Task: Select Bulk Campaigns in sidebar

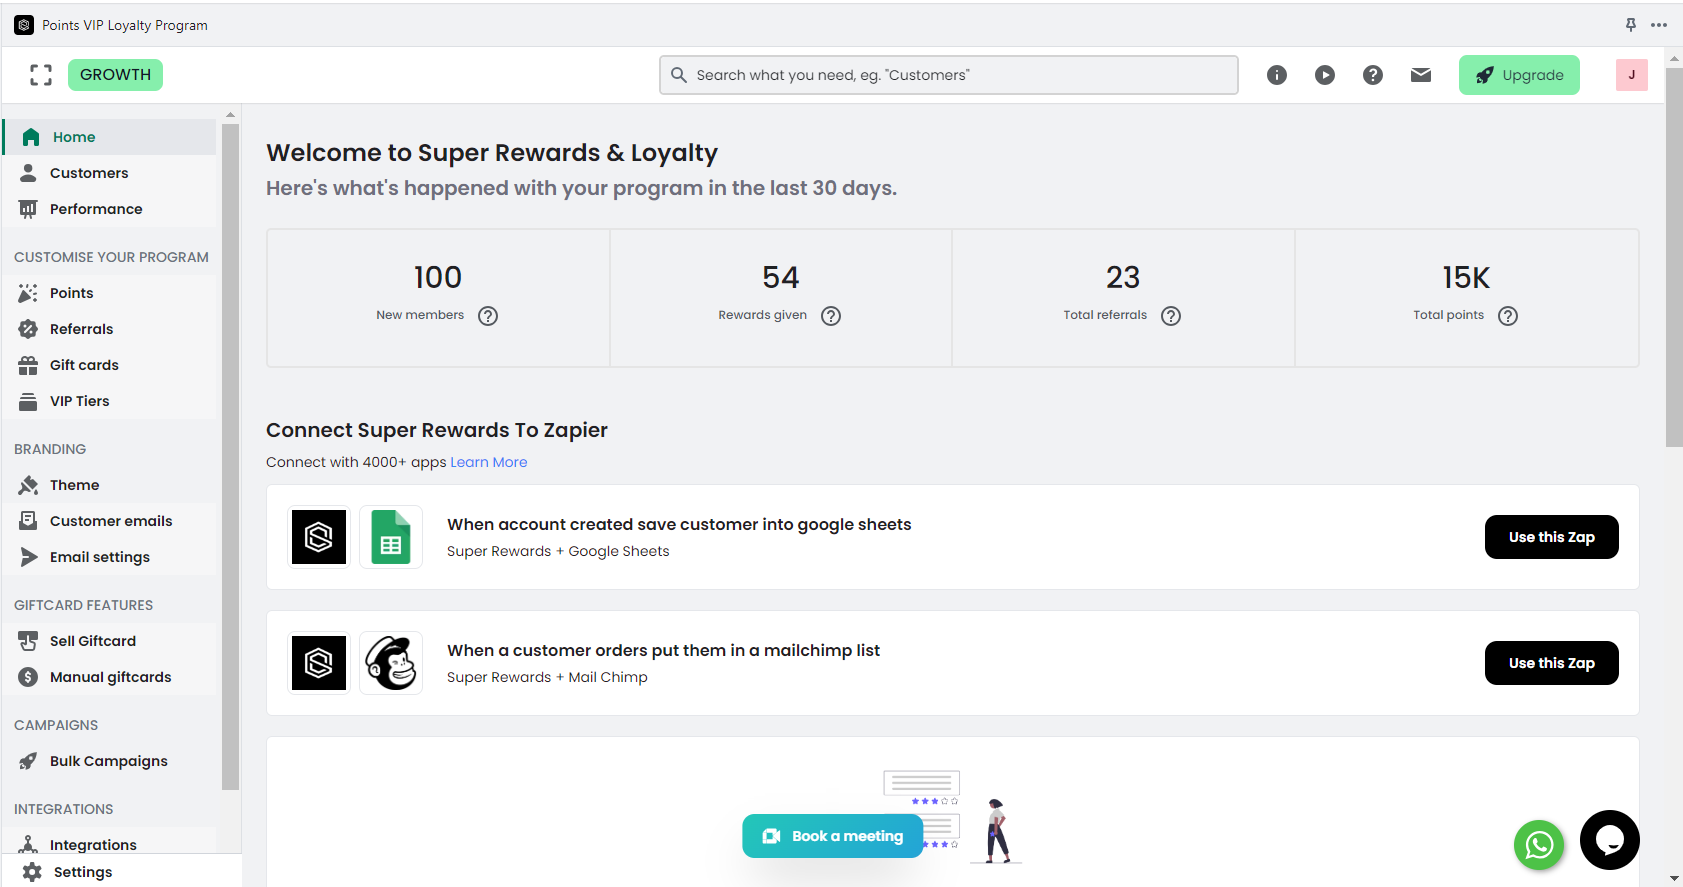Action: click(x=108, y=761)
